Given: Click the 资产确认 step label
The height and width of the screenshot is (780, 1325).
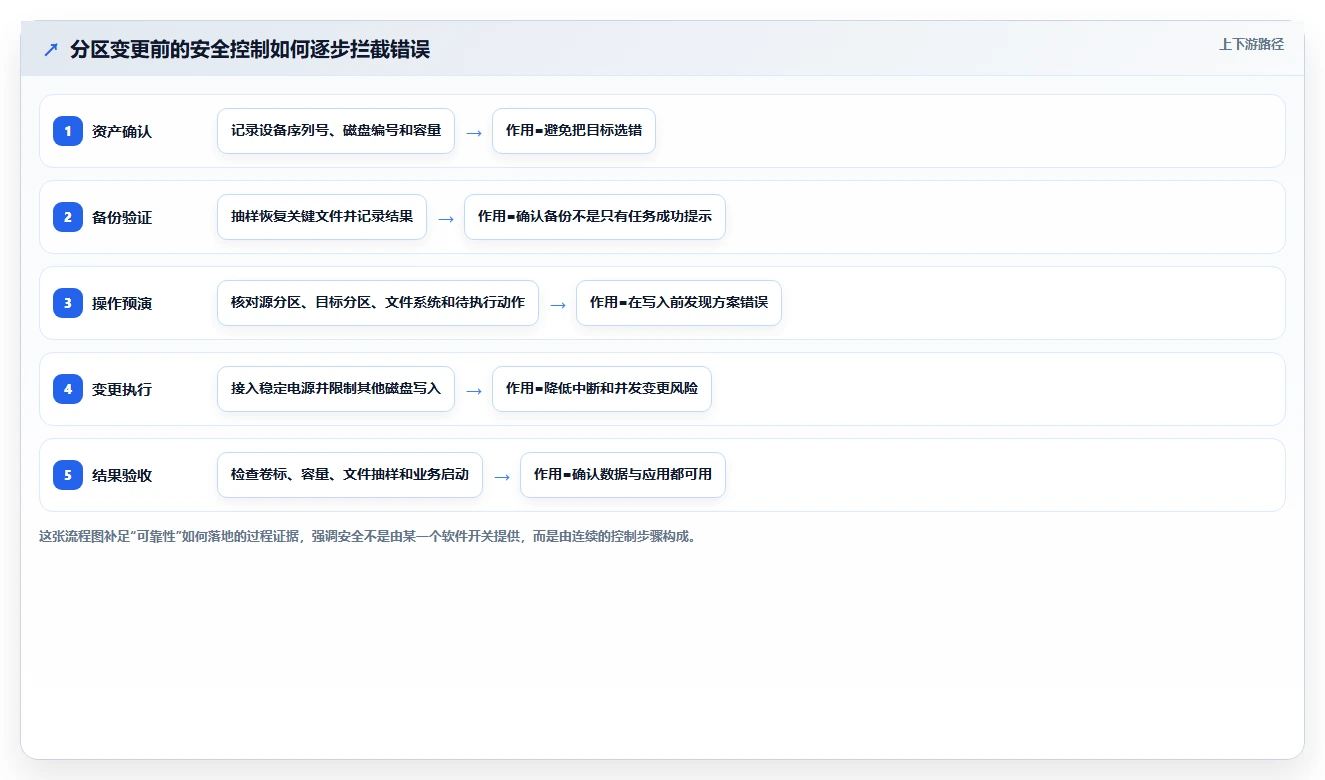Looking at the screenshot, I should (x=122, y=131).
